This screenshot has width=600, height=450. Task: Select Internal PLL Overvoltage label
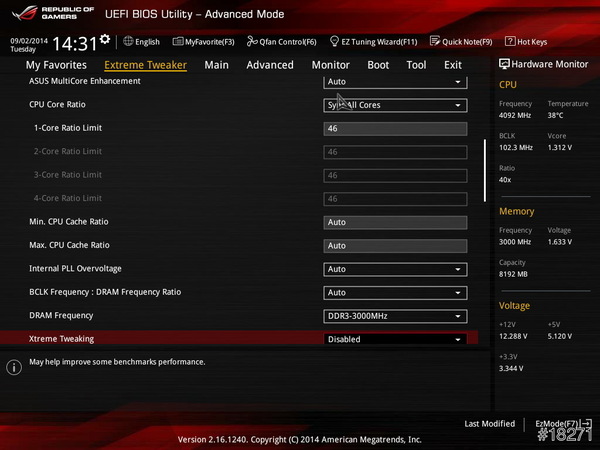(75, 269)
